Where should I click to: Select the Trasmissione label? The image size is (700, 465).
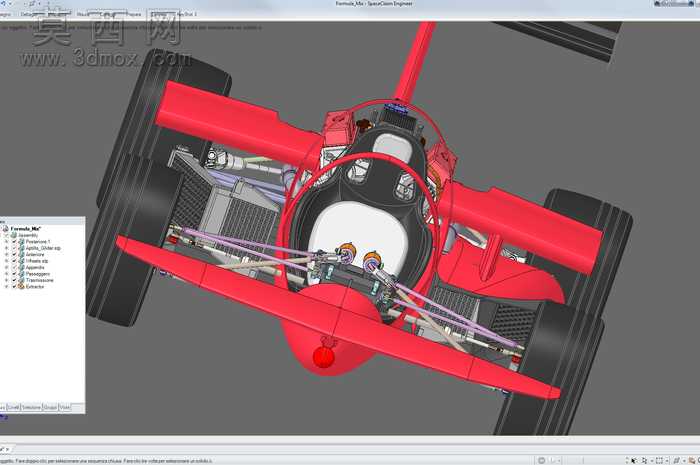point(40,280)
